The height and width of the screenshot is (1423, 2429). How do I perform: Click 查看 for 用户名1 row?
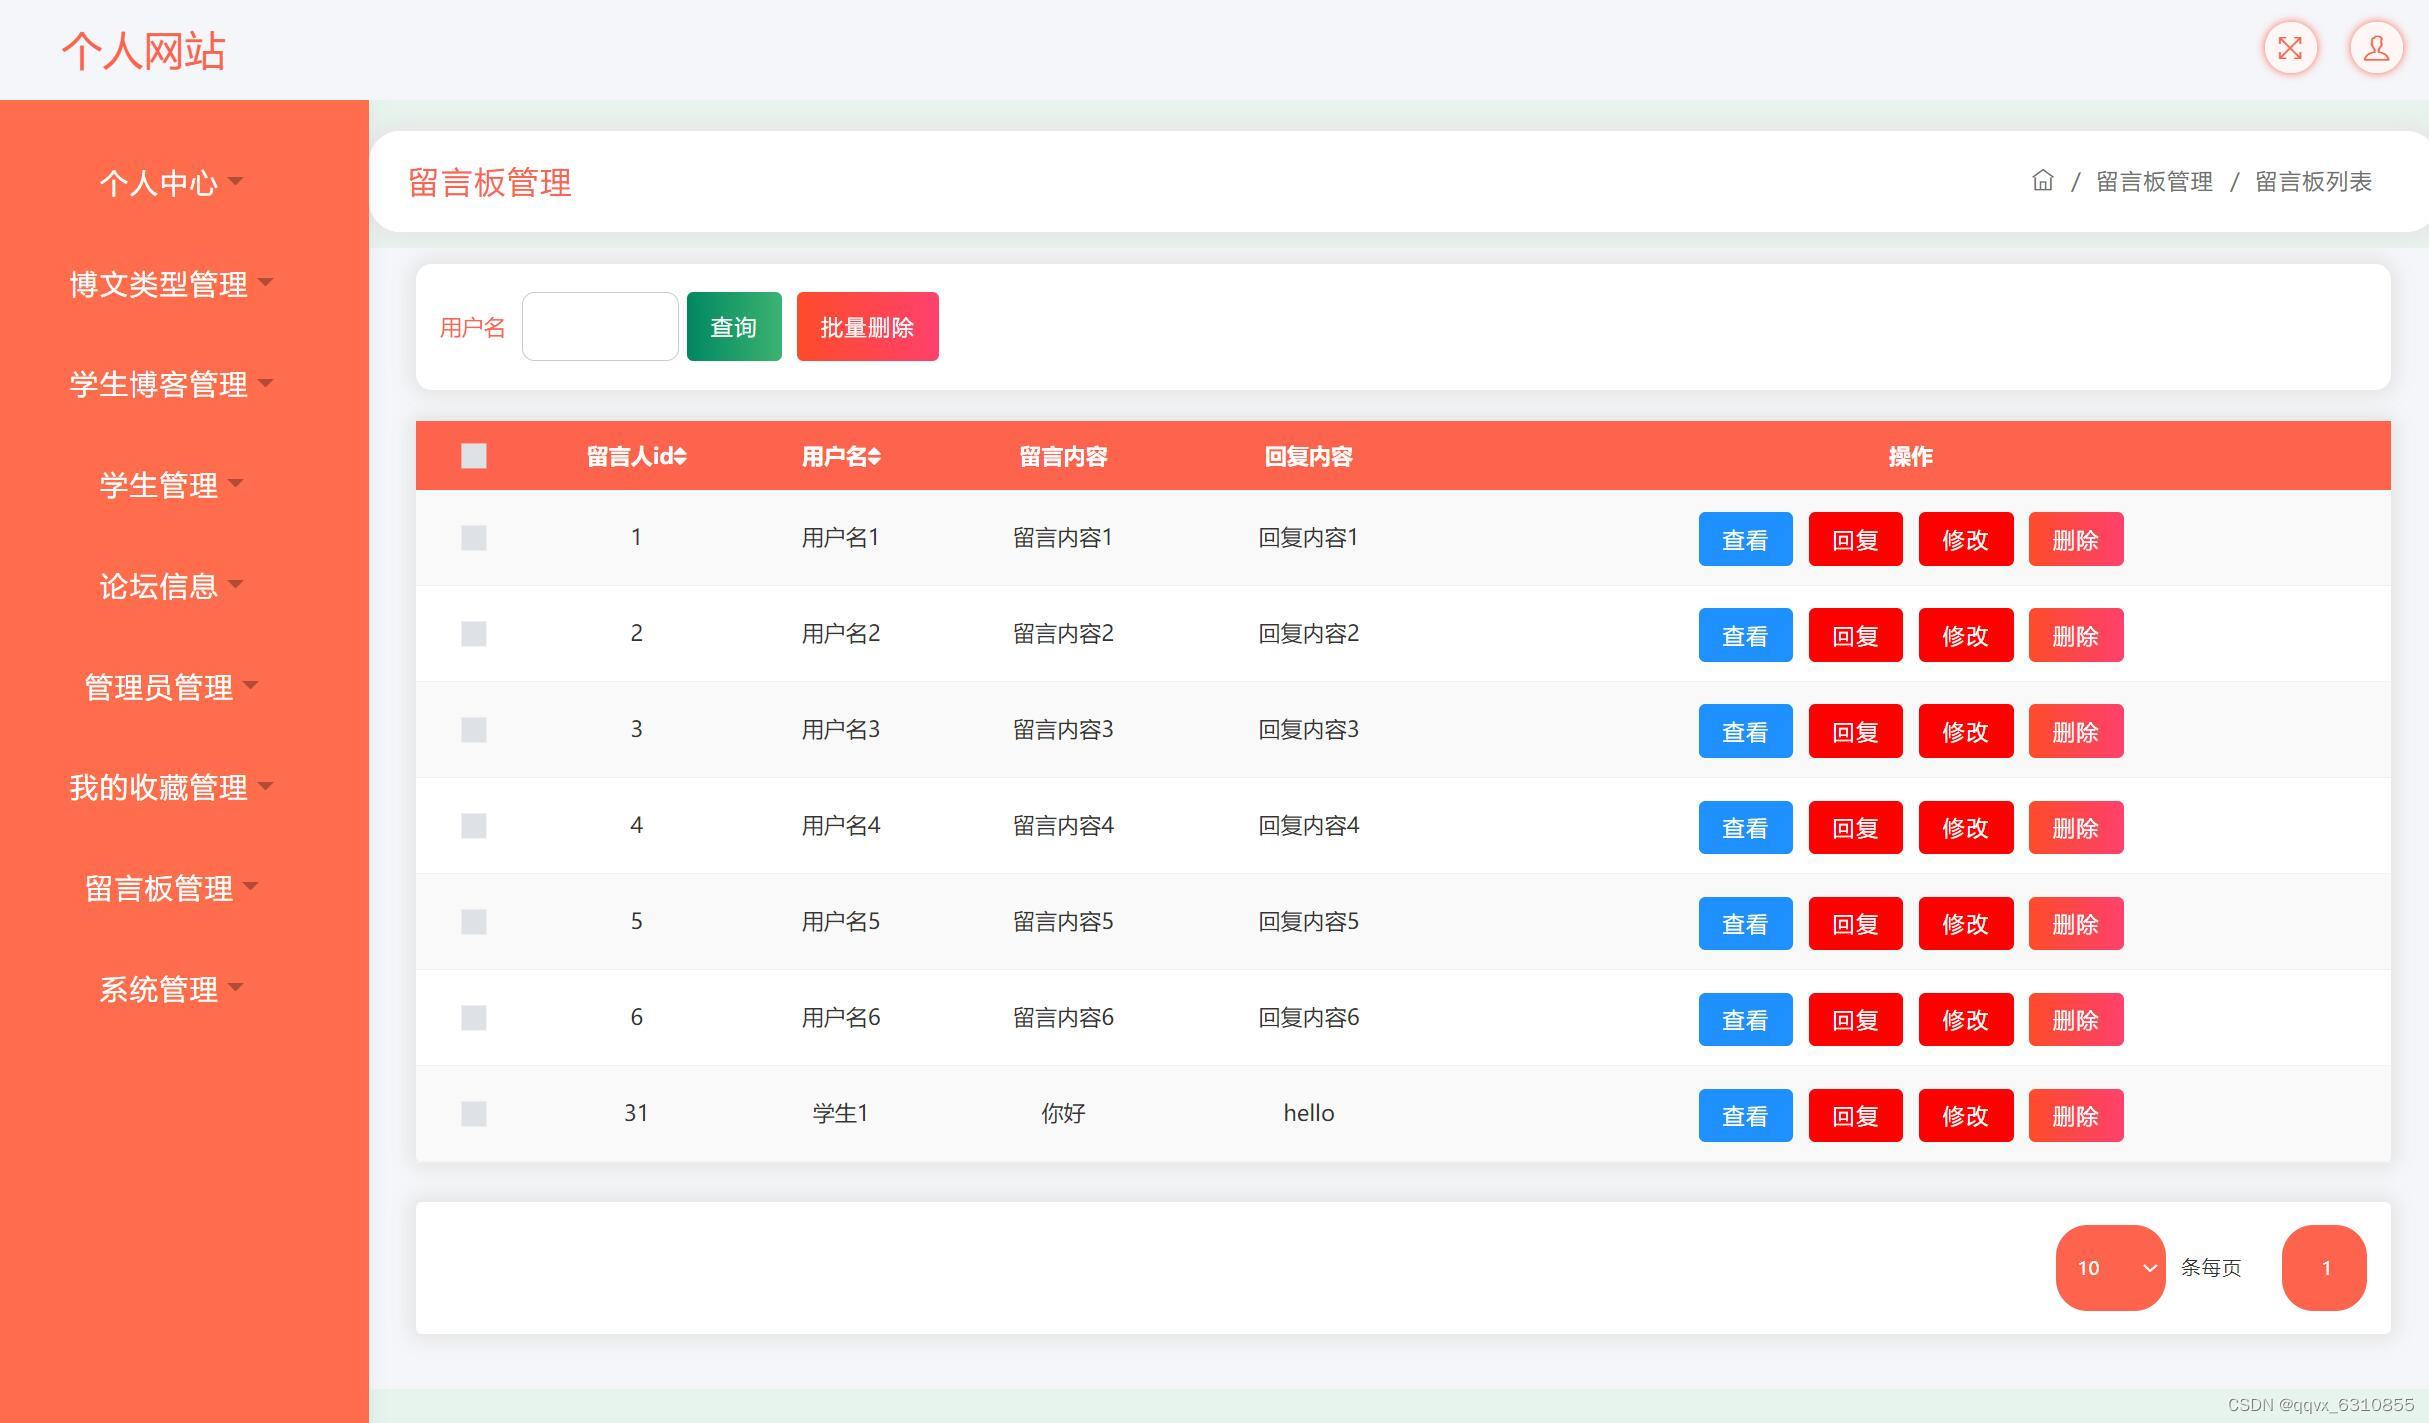pos(1744,540)
